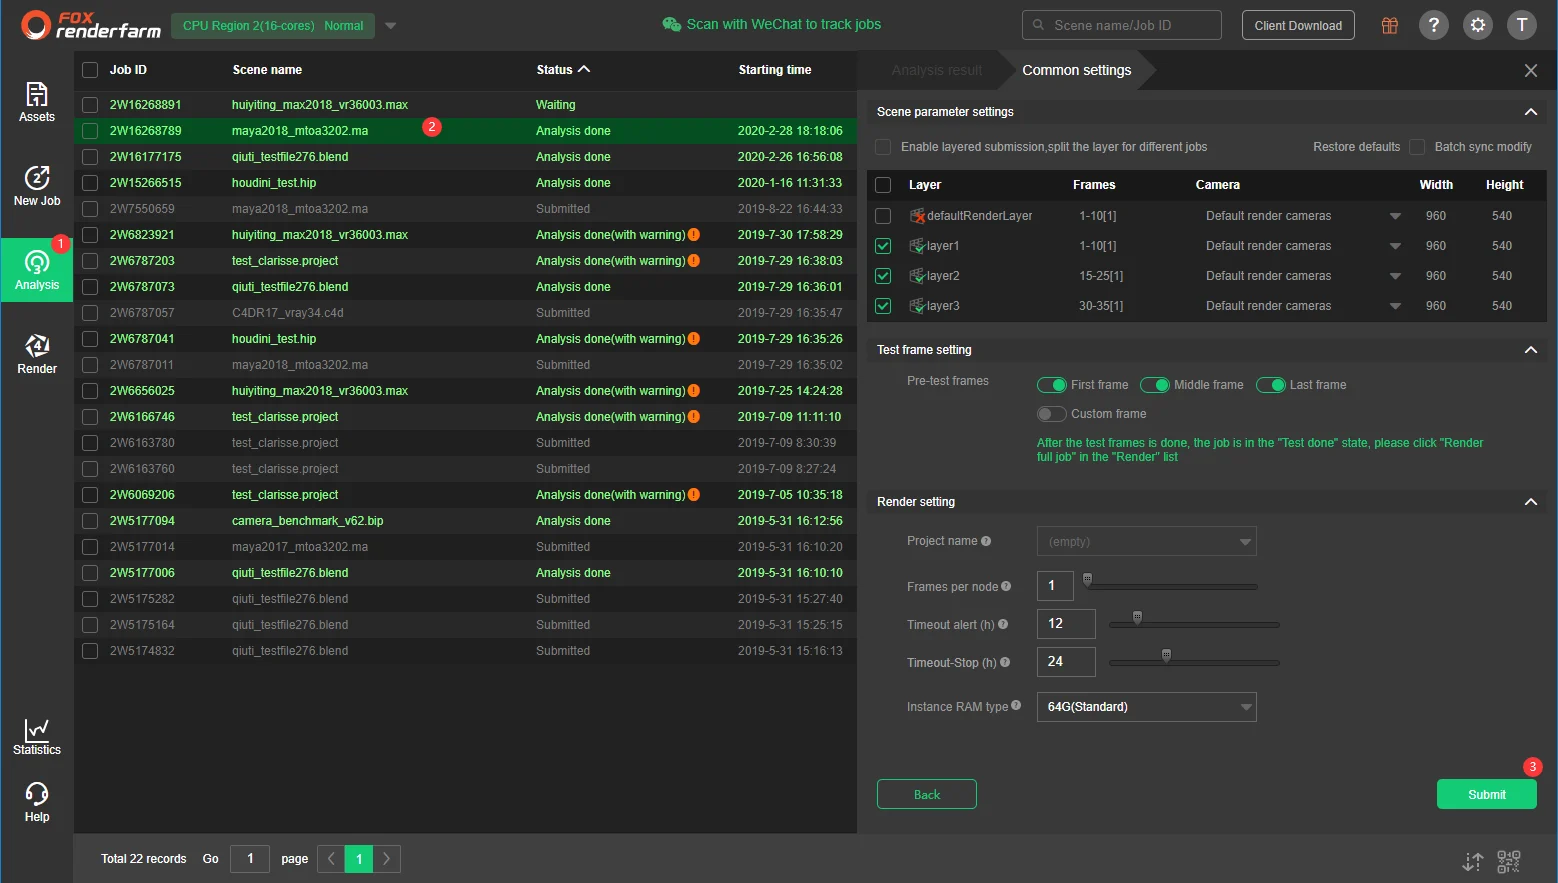Click the Frames per node help icon
Viewport: 1558px width, 883px height.
(1006, 586)
